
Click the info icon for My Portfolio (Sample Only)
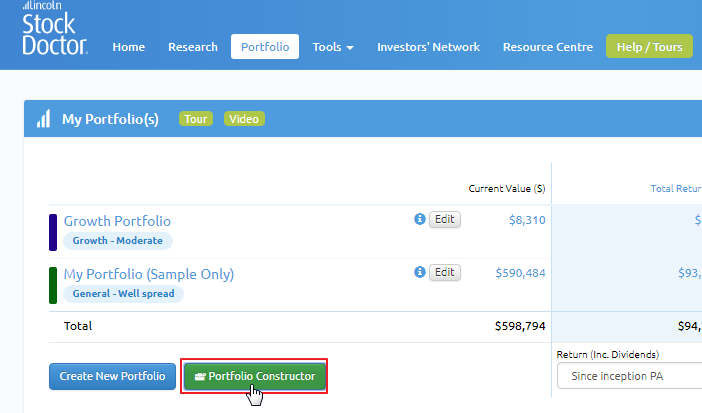(x=419, y=272)
